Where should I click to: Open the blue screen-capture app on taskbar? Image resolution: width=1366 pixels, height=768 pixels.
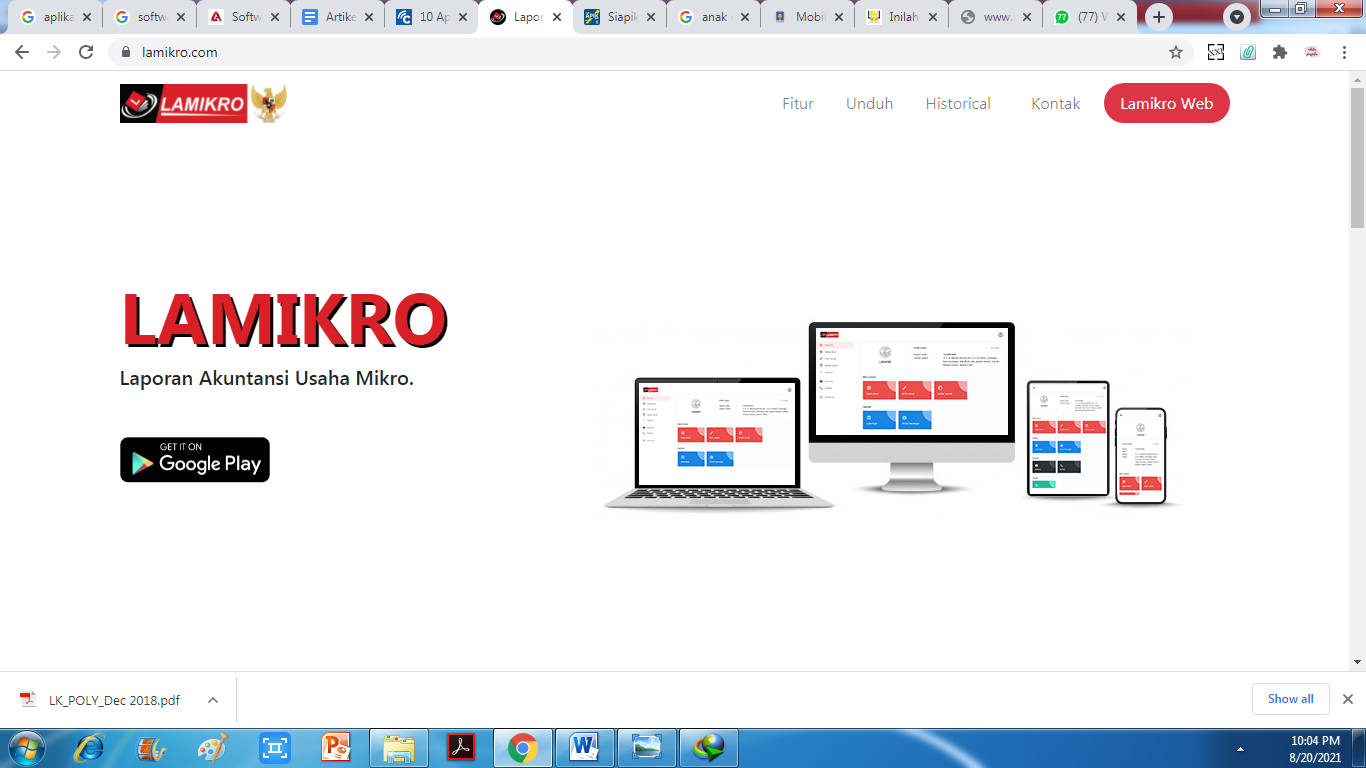click(274, 747)
